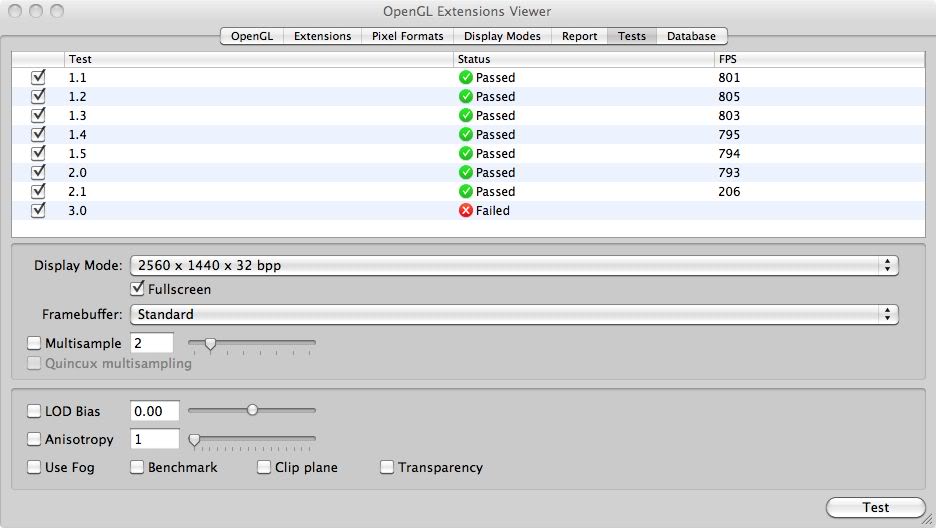Screen dimensions: 936x528
Task: Open the Display Mode dropdown
Action: (514, 265)
